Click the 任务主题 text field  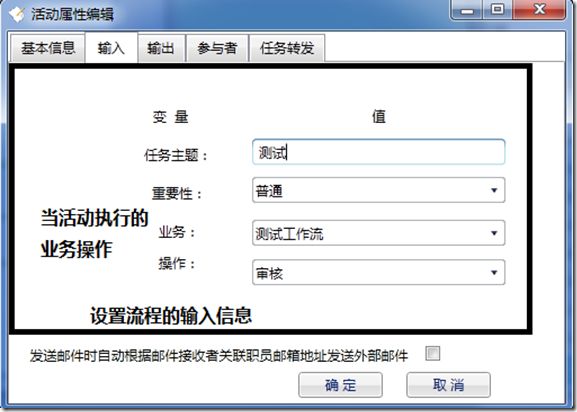[x=379, y=152]
